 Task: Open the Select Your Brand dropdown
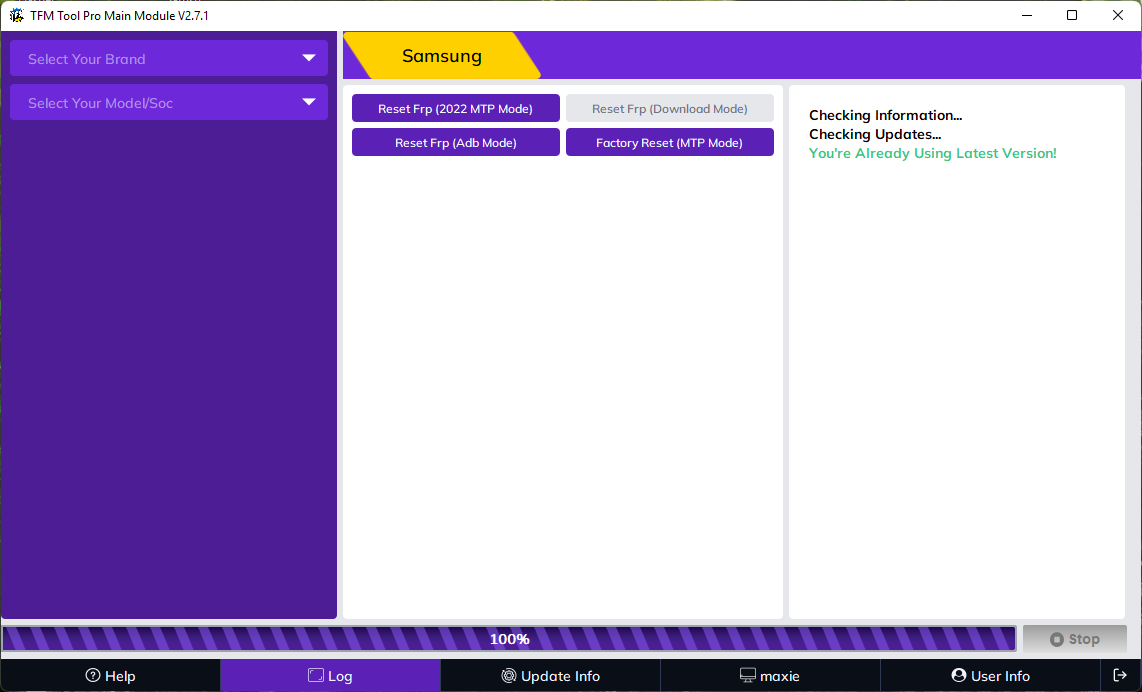(x=168, y=58)
